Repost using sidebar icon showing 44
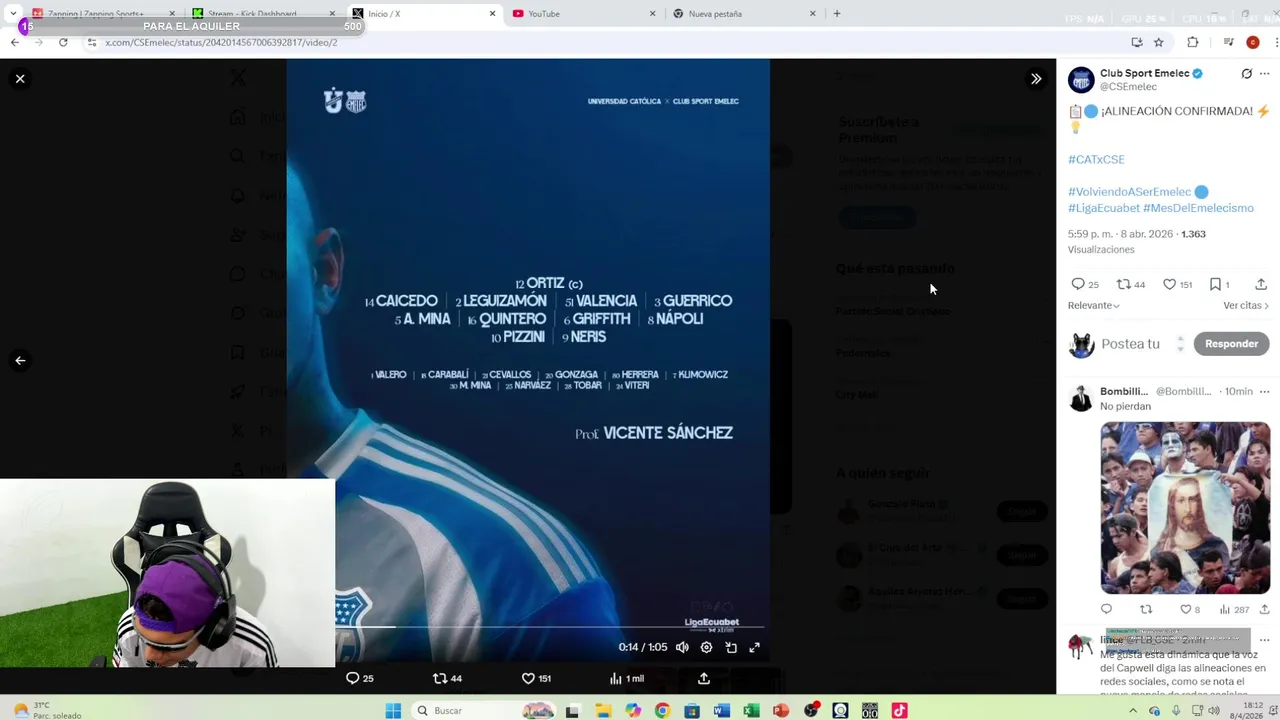This screenshot has height=720, width=1280. pos(1131,285)
